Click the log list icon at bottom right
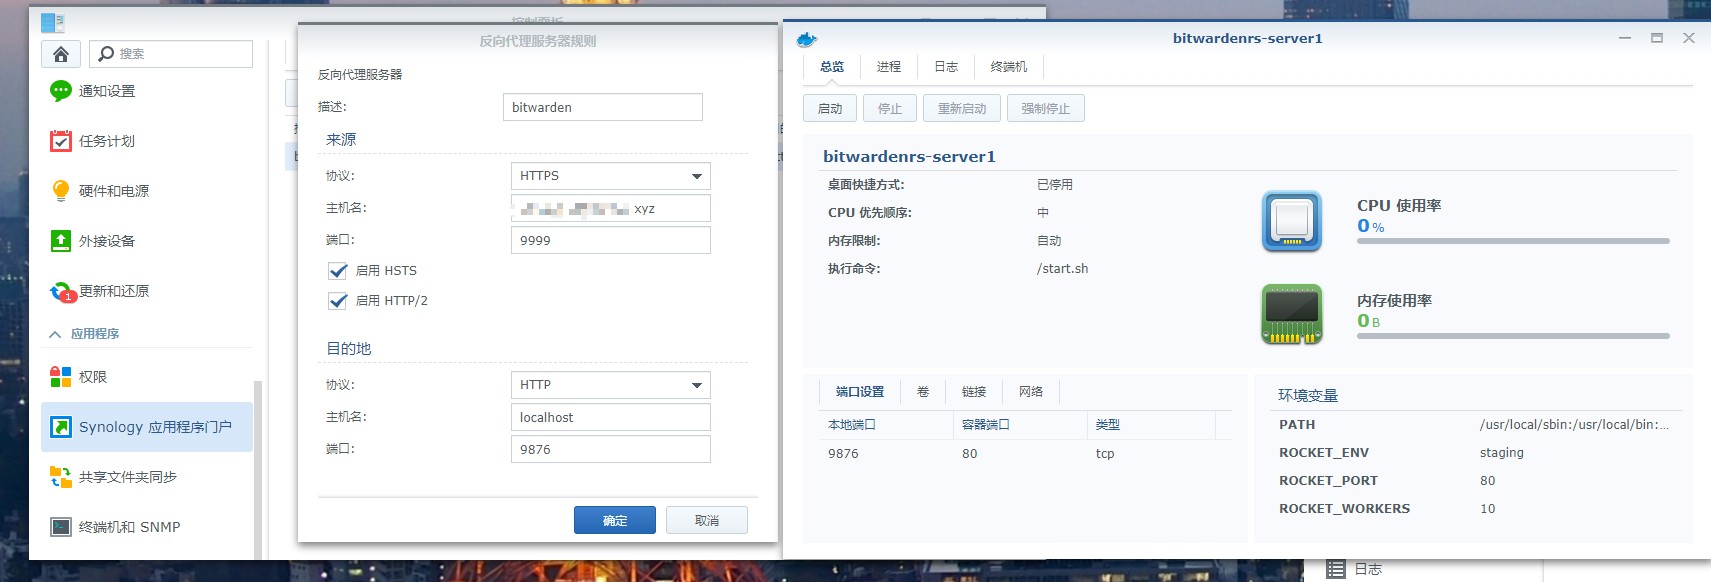The width and height of the screenshot is (1711, 582). point(1336,569)
